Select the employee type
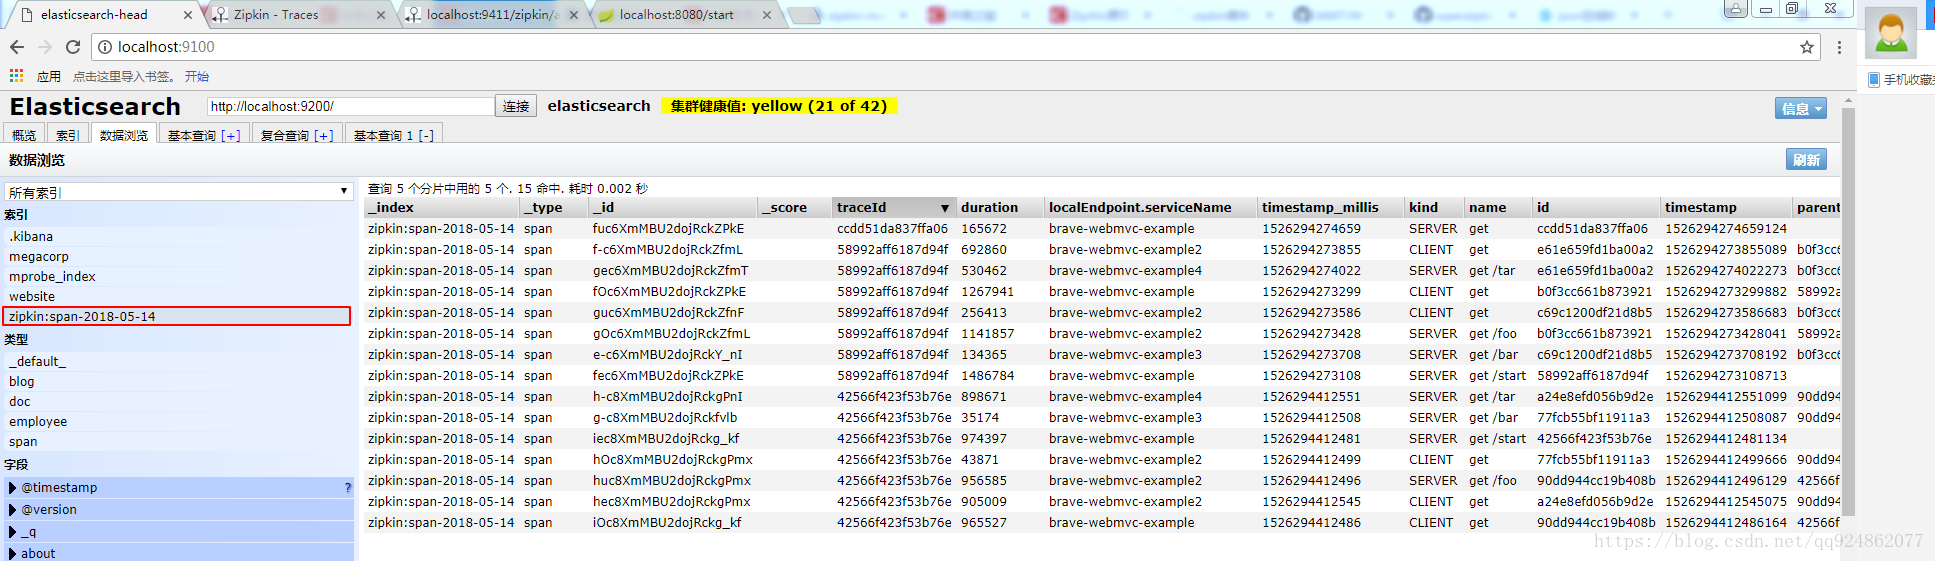This screenshot has height=561, width=1935. click(178, 422)
